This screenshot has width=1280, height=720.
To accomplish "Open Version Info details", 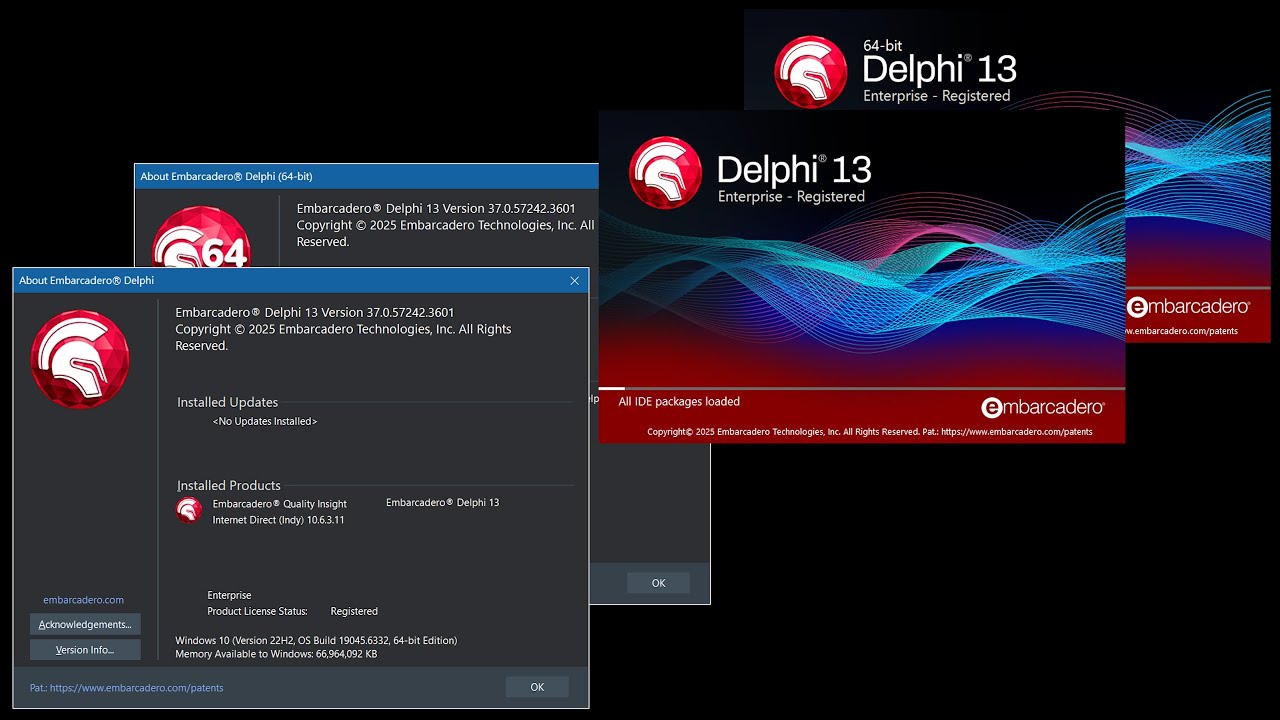I will click(x=85, y=650).
